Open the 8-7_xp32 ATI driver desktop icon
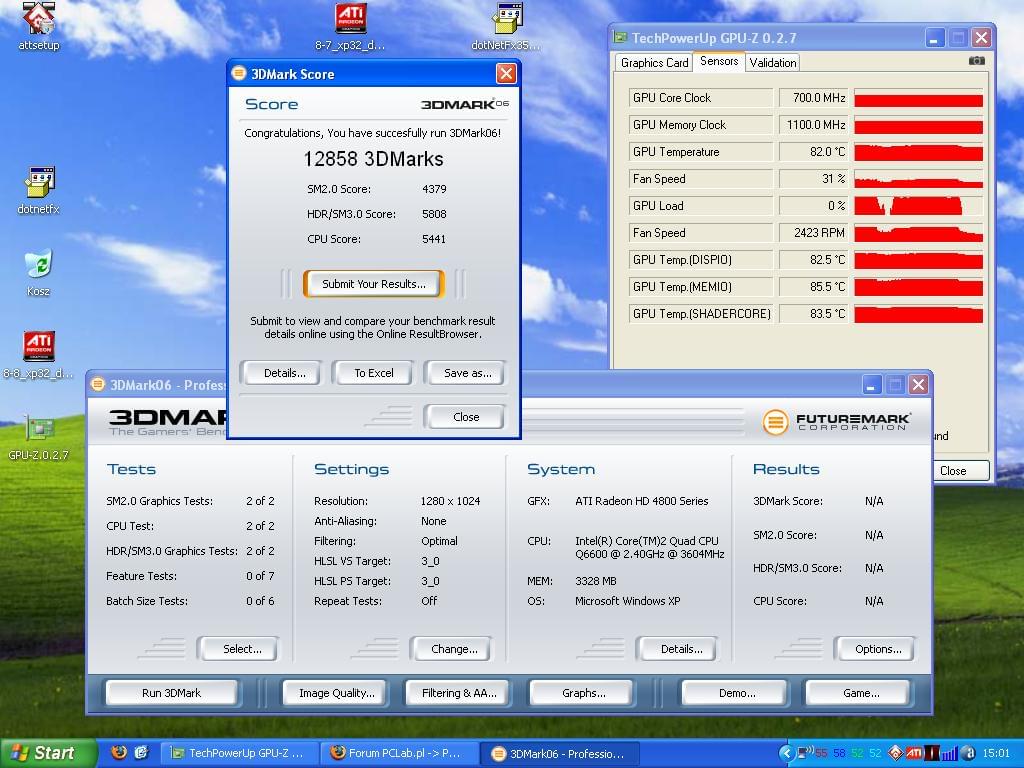 (350, 18)
